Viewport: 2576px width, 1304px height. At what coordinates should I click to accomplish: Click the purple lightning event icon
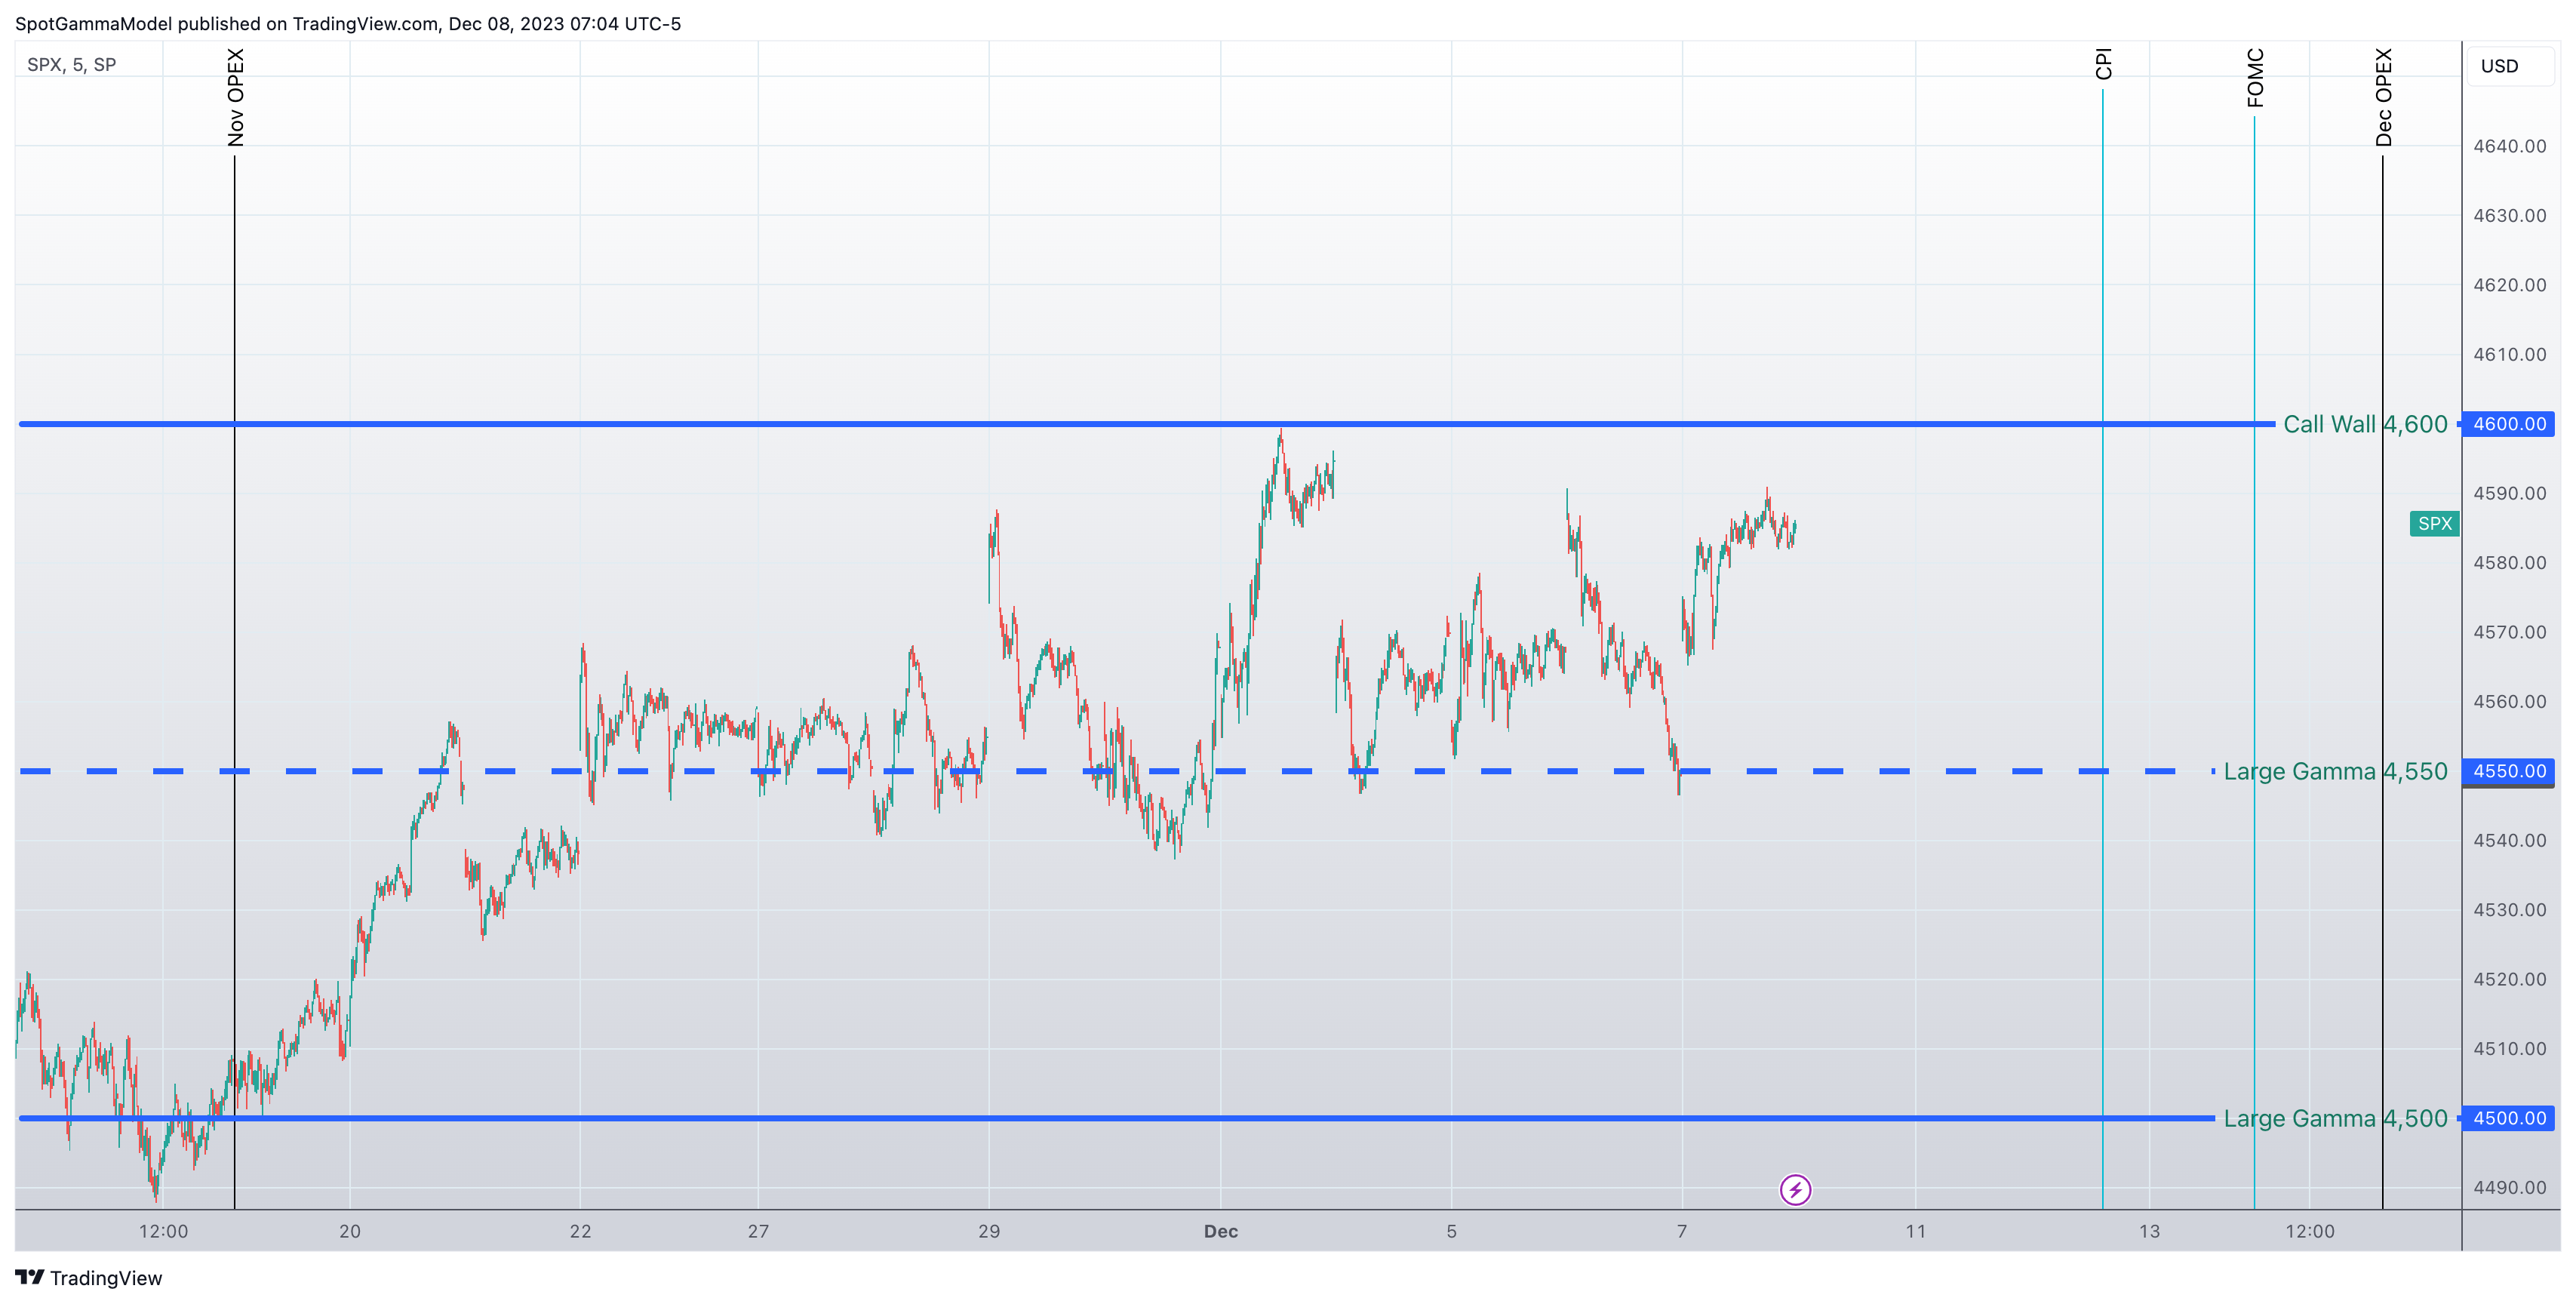[x=1795, y=1189]
